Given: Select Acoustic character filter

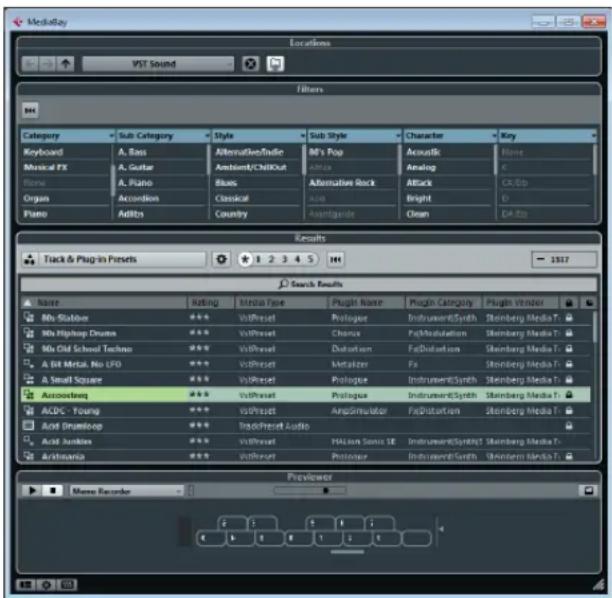Looking at the screenshot, I should [423, 152].
